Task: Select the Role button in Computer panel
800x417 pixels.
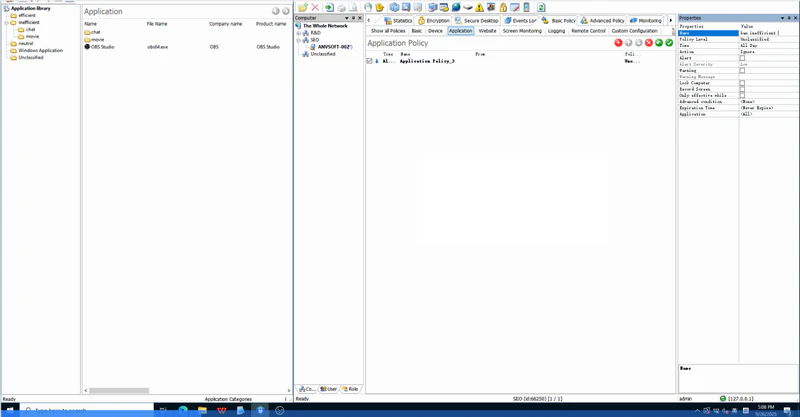Action: point(350,389)
